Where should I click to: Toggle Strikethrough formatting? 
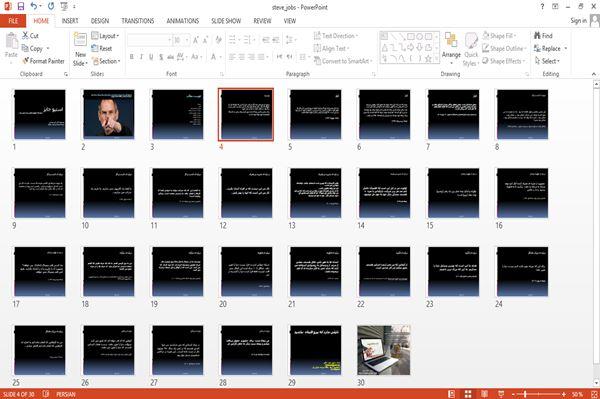171,57
